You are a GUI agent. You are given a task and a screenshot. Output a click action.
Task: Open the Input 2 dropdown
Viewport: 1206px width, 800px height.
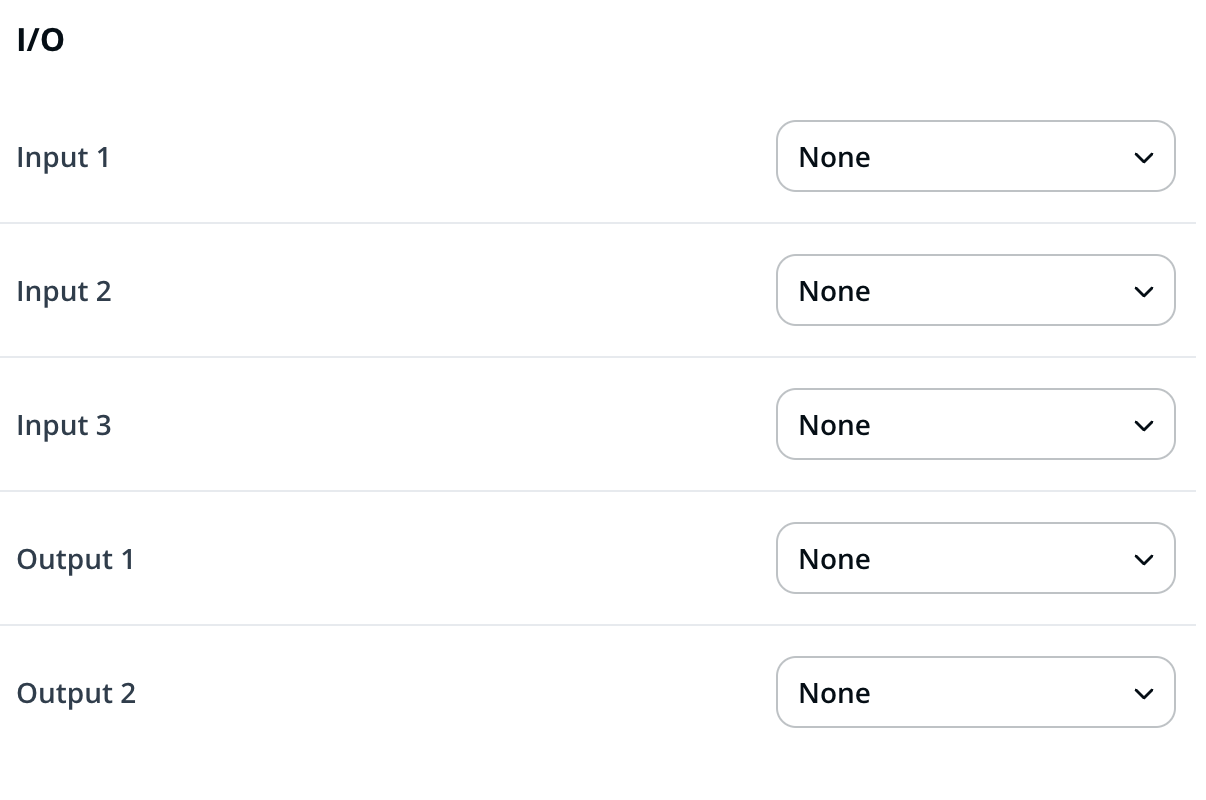(975, 290)
